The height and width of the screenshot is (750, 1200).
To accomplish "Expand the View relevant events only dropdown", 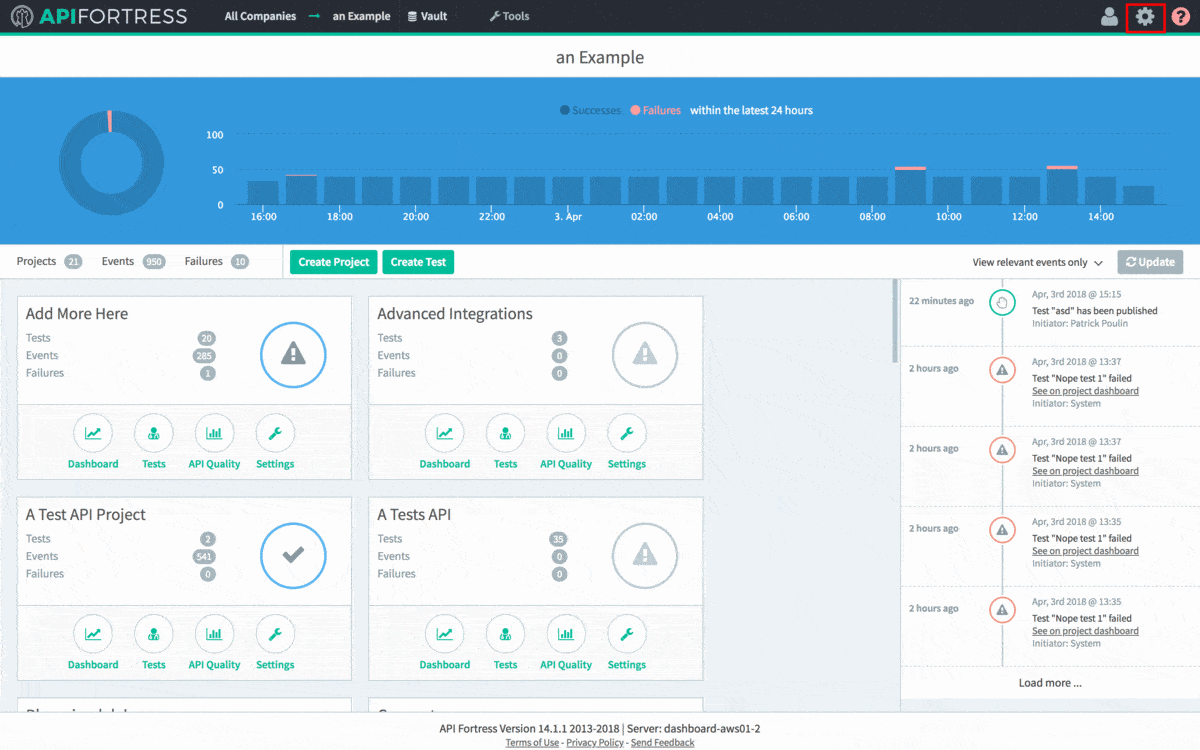I will point(1037,263).
